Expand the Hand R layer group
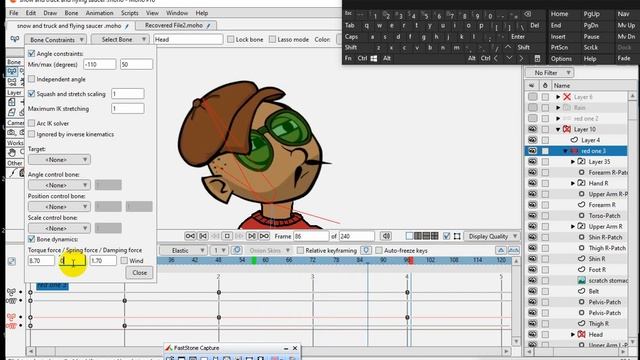This screenshot has width=640, height=360. (573, 183)
